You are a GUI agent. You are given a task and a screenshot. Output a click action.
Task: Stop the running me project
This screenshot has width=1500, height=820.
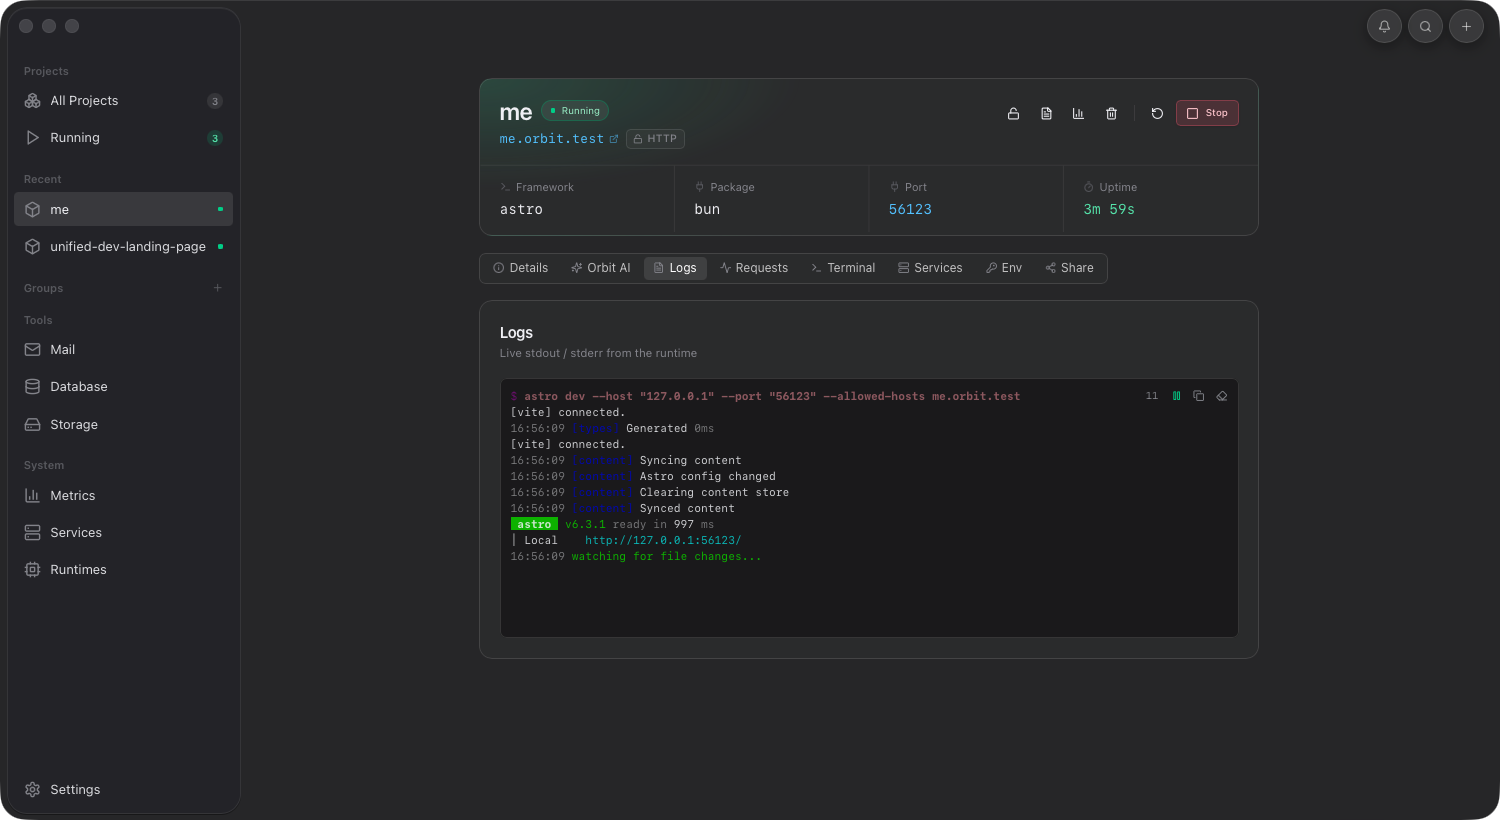(1207, 113)
